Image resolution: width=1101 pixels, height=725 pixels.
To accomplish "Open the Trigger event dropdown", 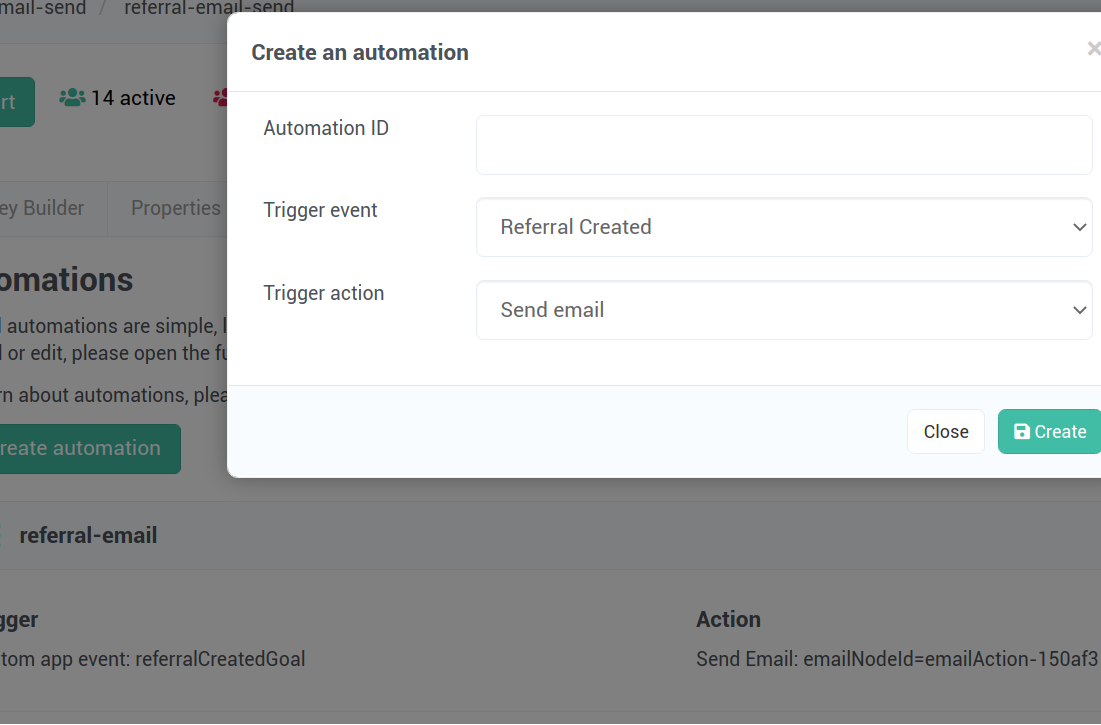I will point(784,227).
